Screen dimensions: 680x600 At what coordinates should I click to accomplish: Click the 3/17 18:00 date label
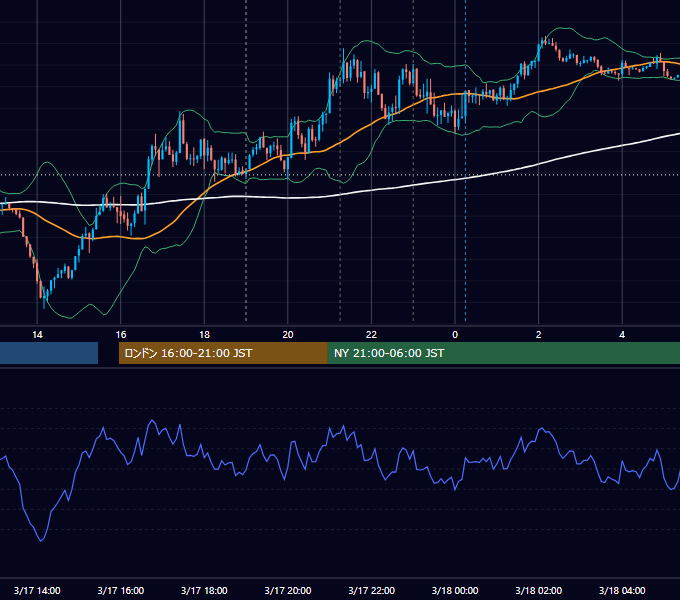[204, 590]
